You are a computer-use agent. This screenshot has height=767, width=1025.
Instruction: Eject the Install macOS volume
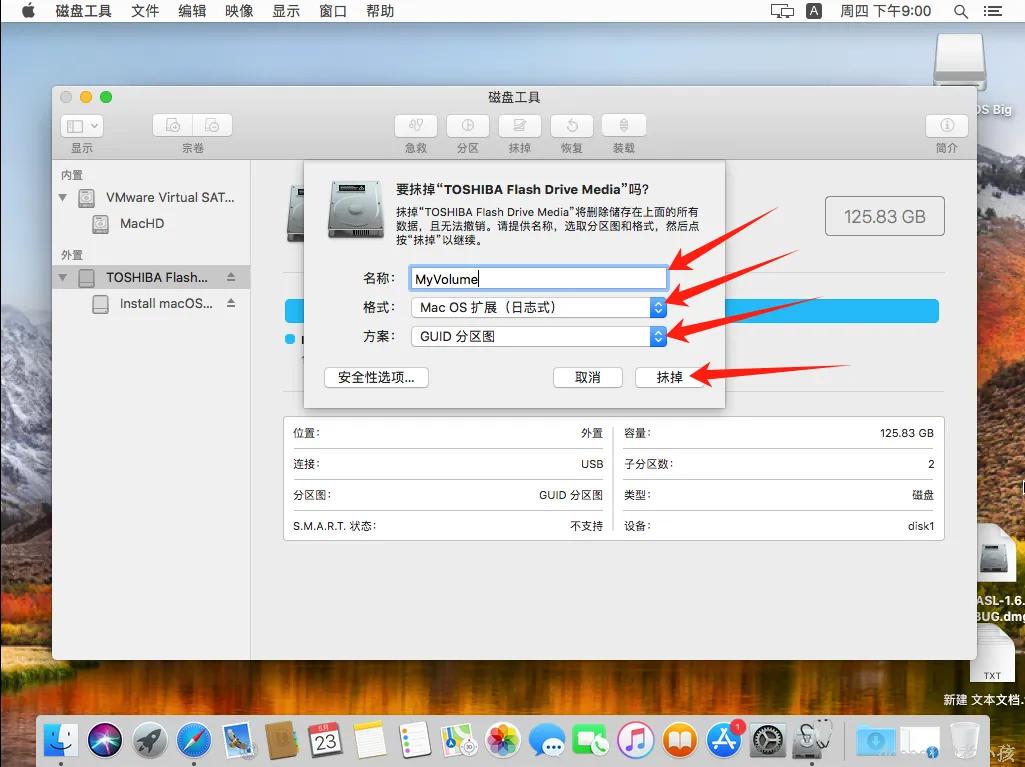tap(231, 303)
